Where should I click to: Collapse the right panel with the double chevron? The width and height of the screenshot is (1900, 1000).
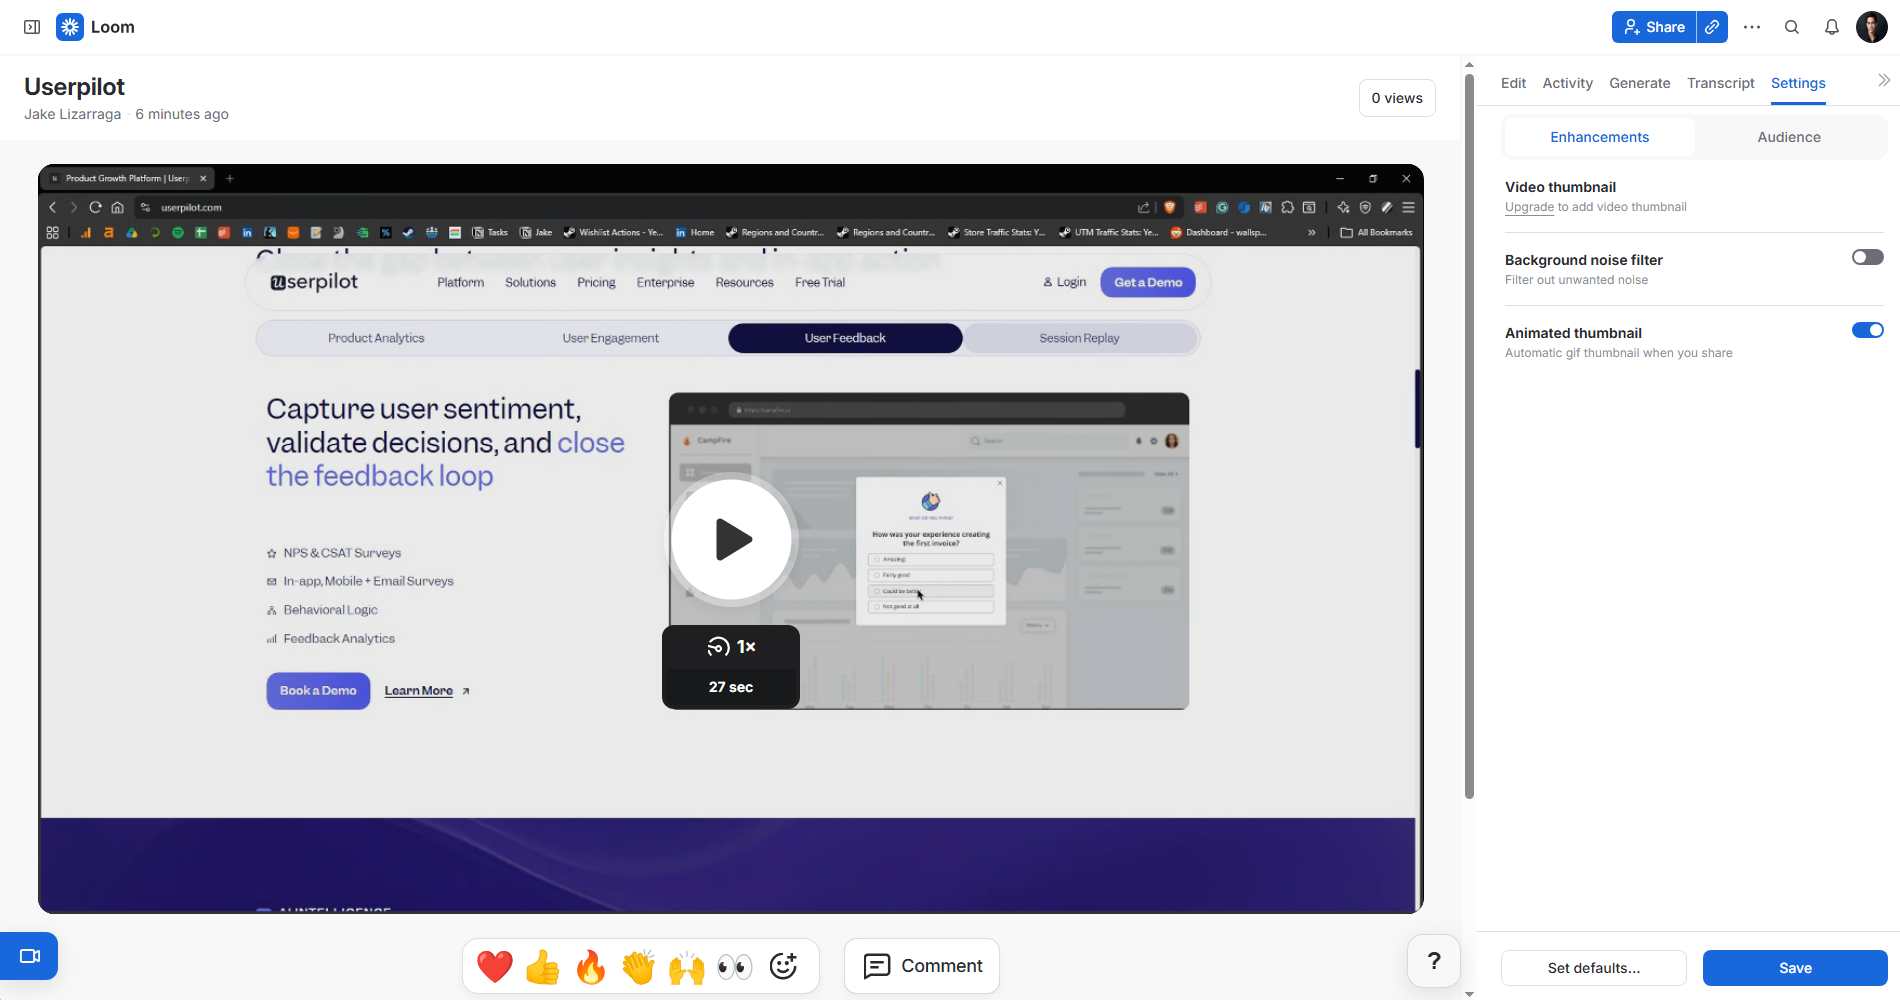pyautogui.click(x=1884, y=80)
